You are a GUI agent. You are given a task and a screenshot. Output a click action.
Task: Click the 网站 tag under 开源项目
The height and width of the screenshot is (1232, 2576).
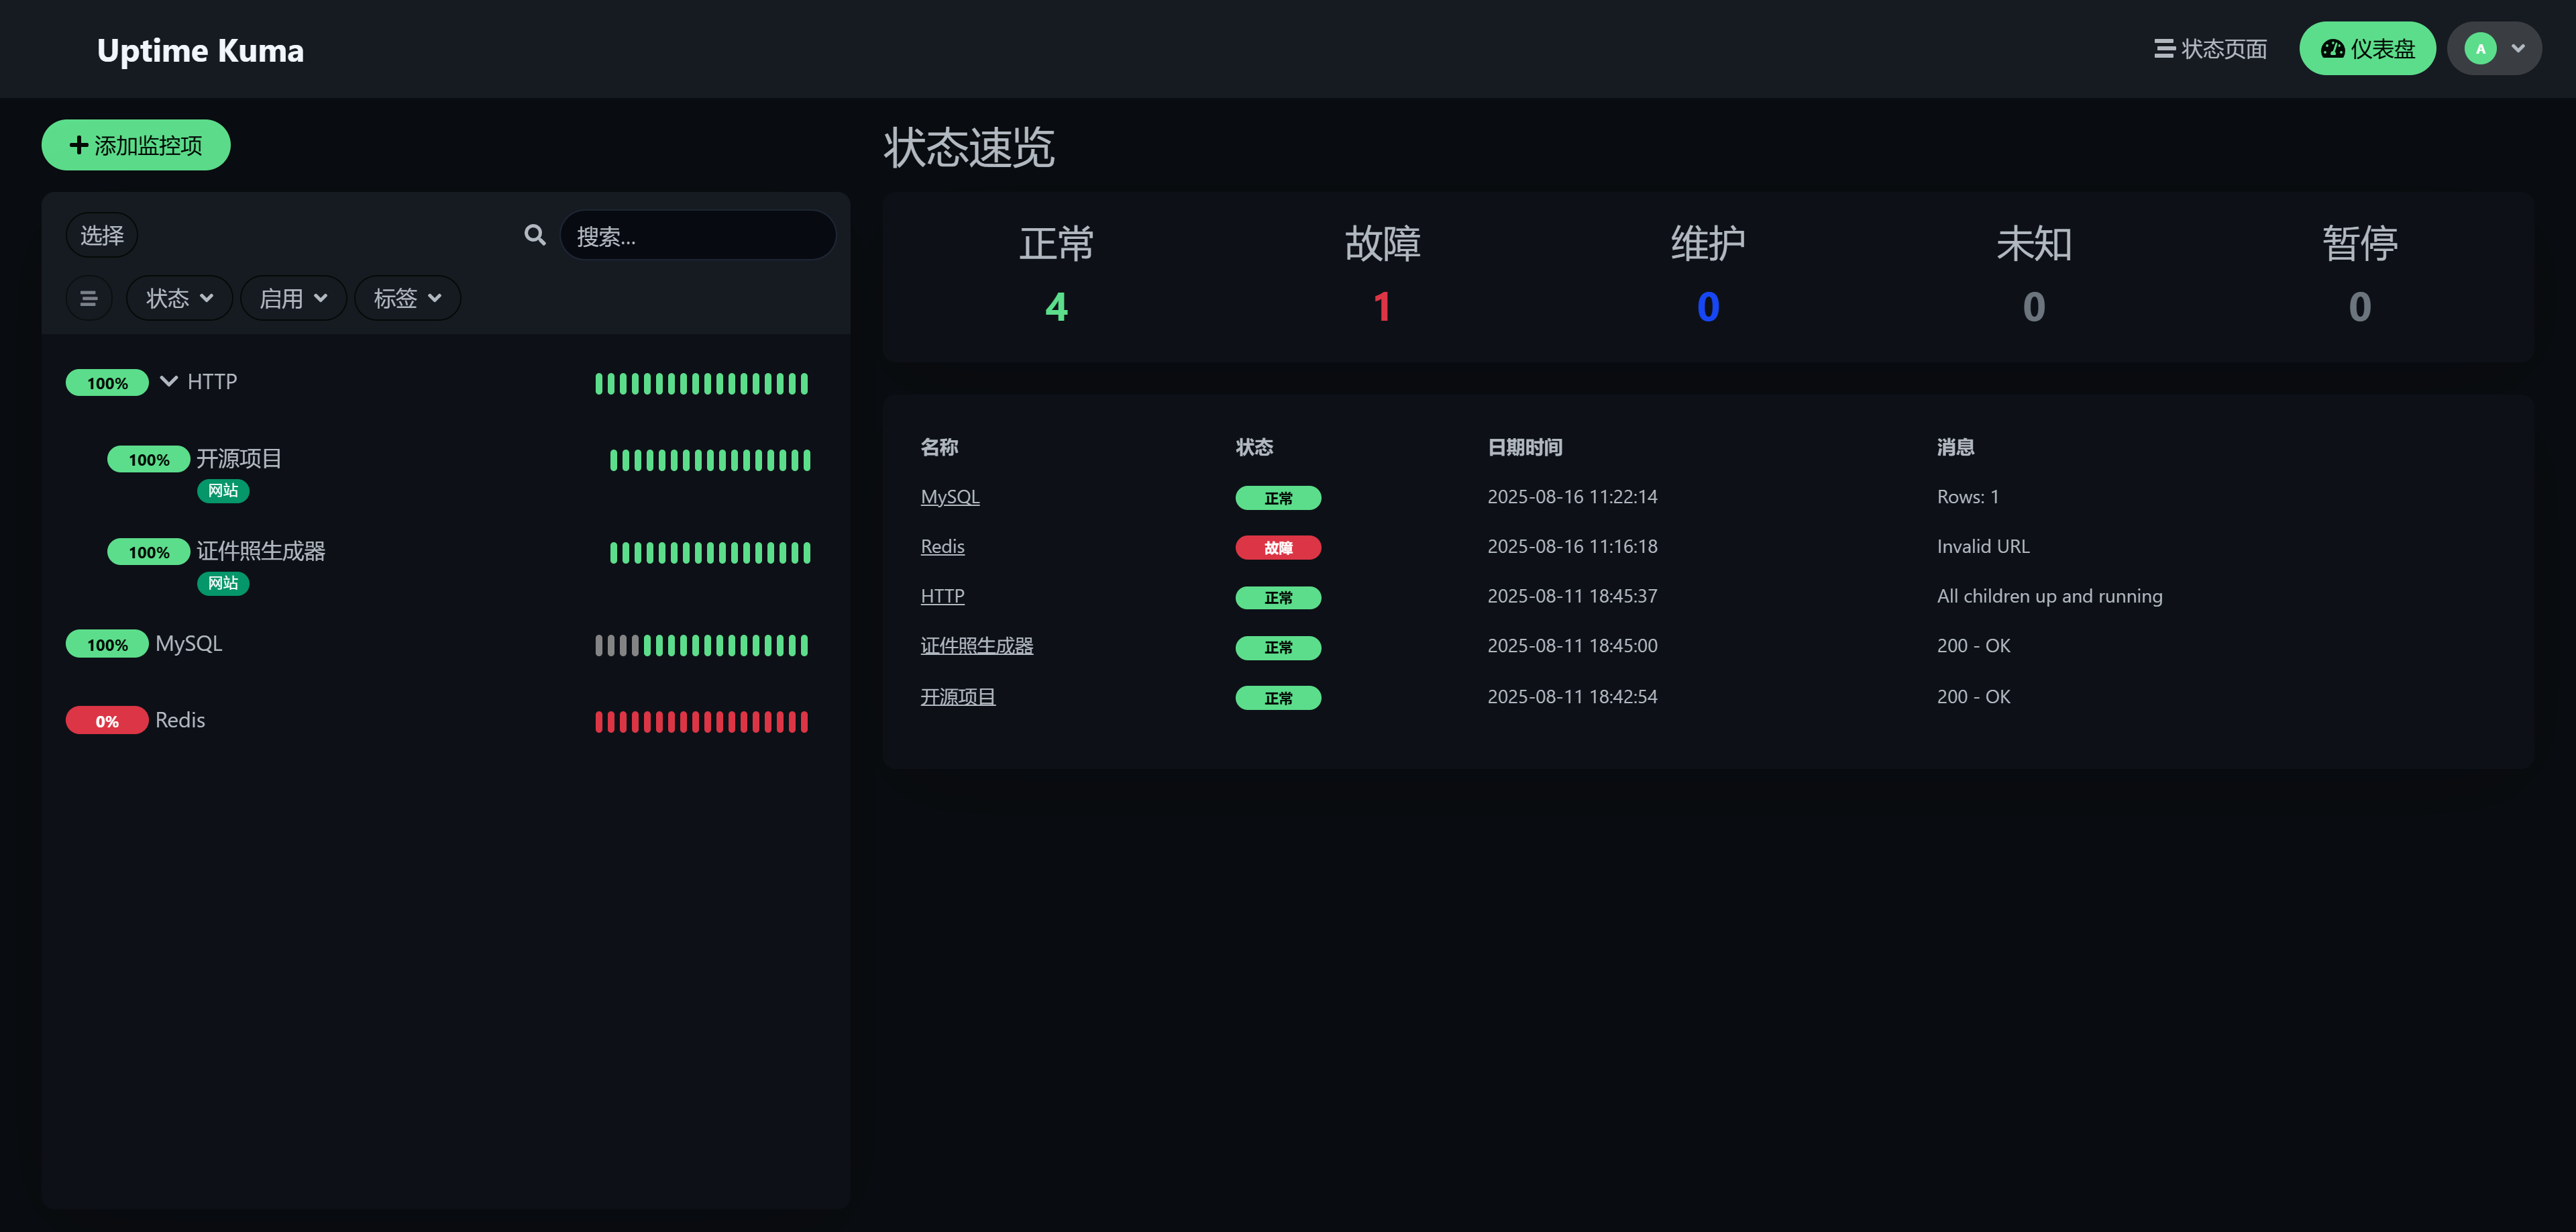223,490
